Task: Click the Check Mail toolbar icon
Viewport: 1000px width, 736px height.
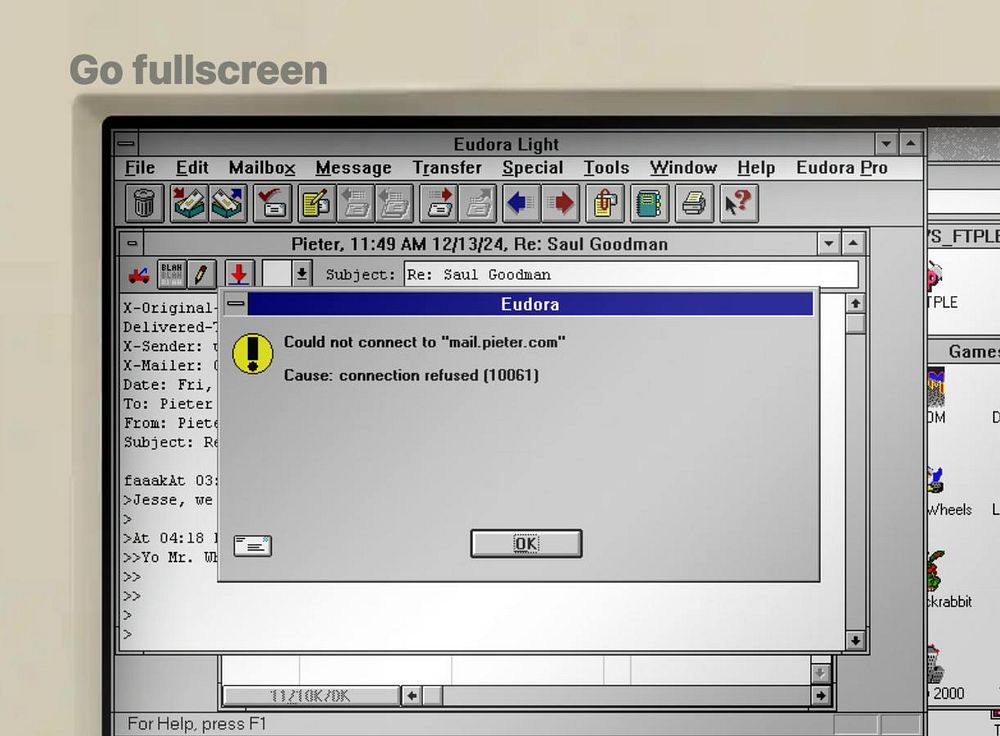Action: [272, 203]
